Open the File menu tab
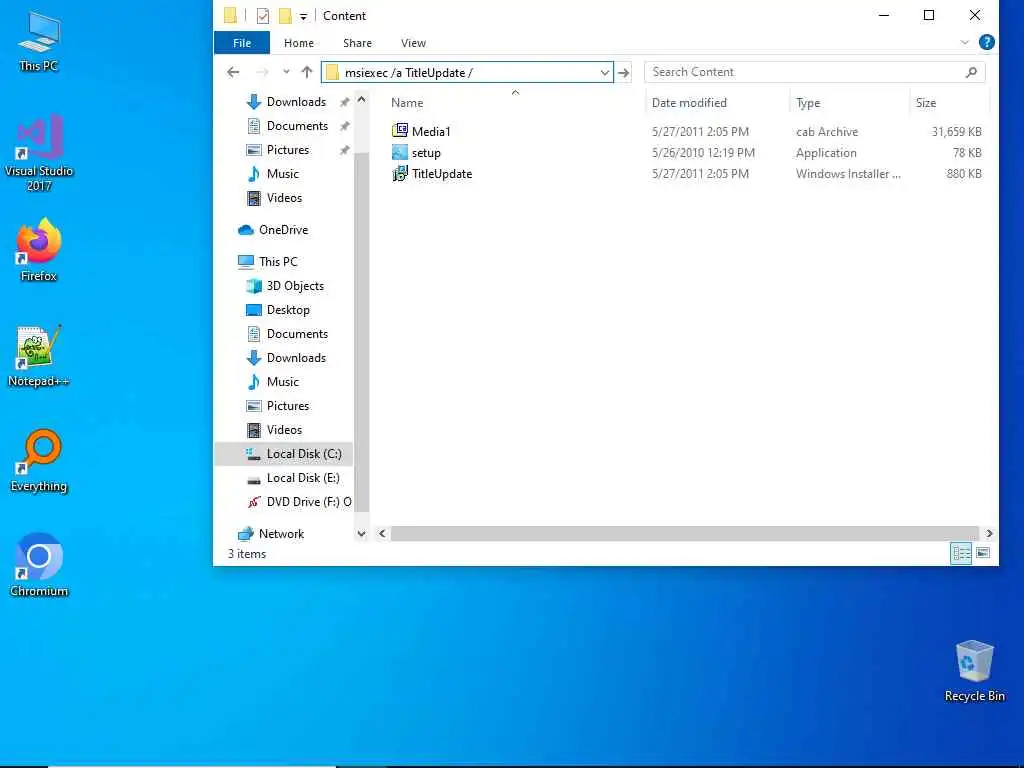 pyautogui.click(x=242, y=42)
